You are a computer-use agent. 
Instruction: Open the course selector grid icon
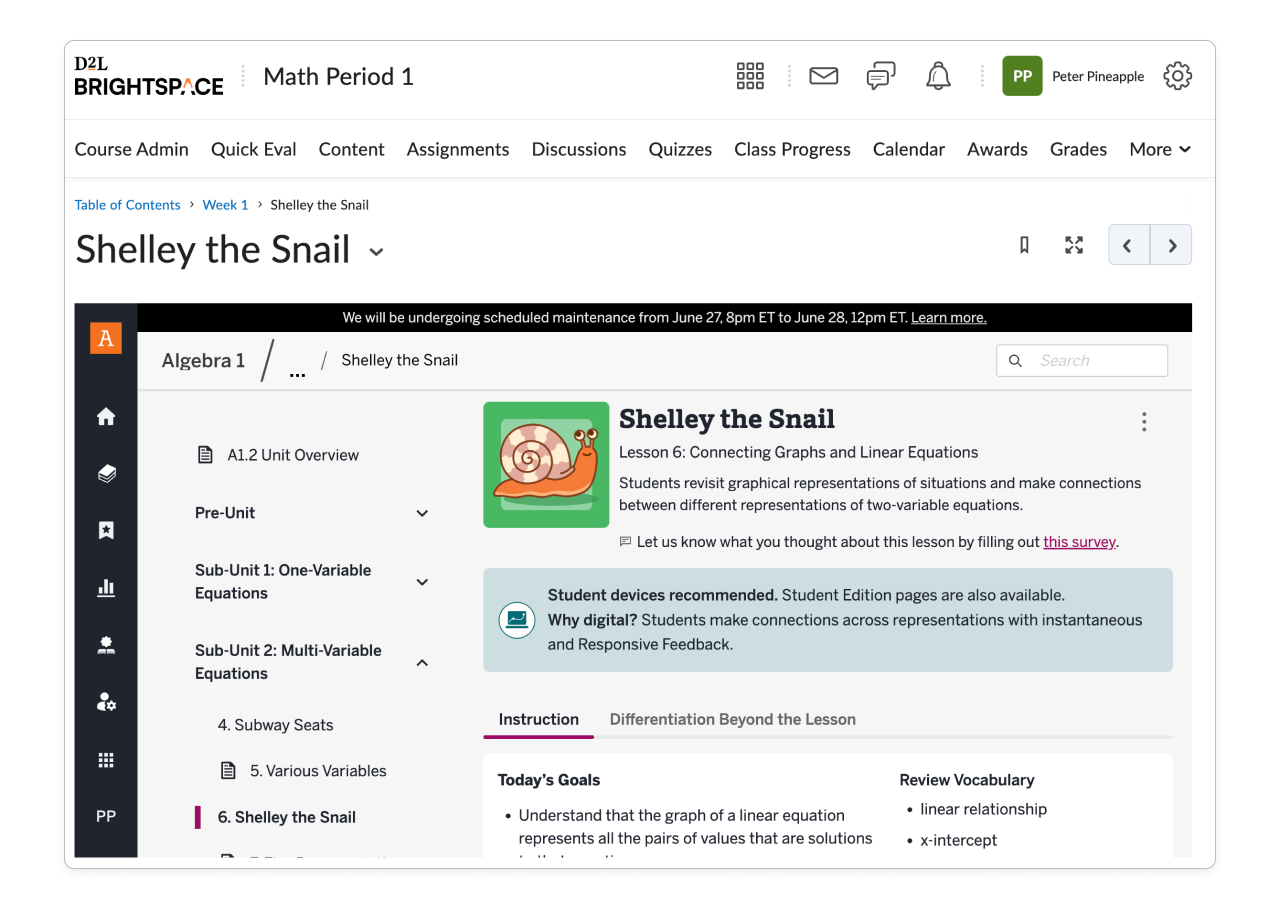coord(750,76)
